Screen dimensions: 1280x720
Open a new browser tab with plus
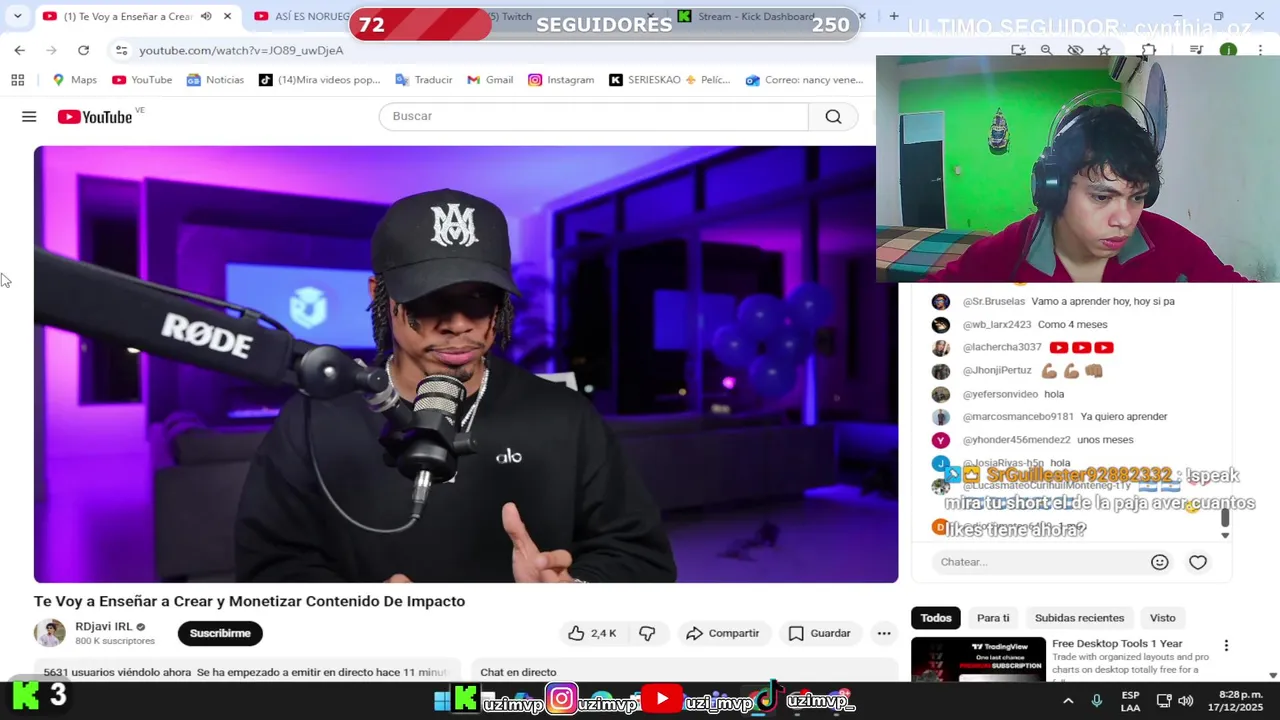click(894, 17)
